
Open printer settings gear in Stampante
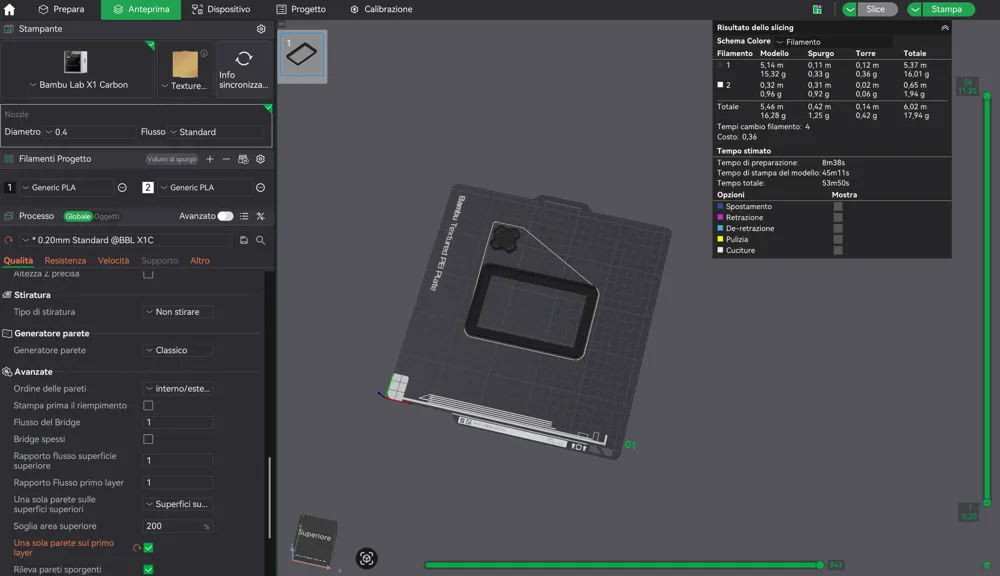(x=261, y=29)
